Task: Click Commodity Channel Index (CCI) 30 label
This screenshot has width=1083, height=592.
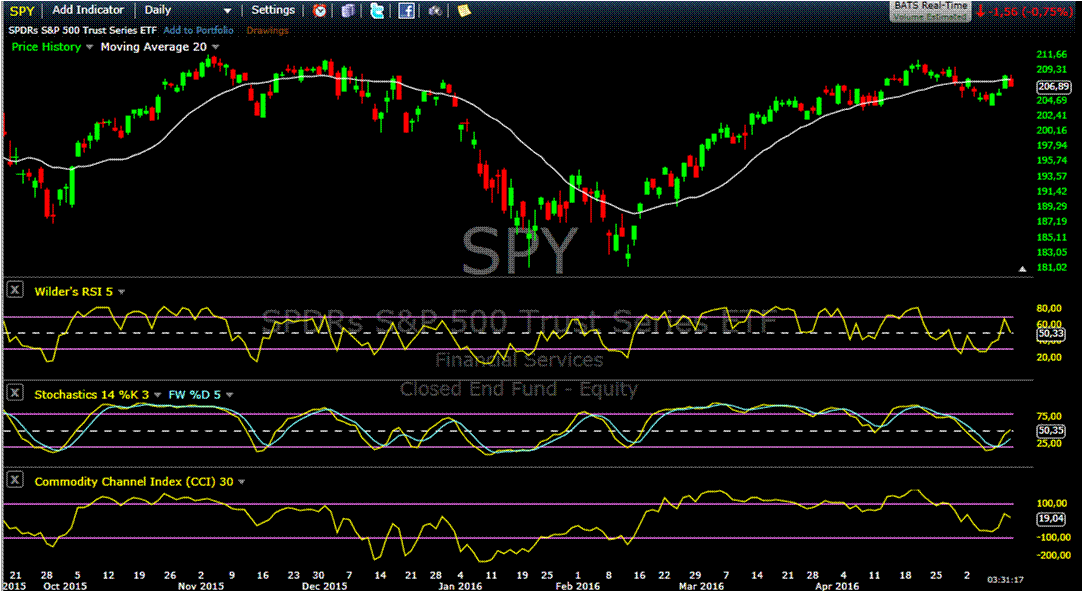Action: [x=133, y=481]
